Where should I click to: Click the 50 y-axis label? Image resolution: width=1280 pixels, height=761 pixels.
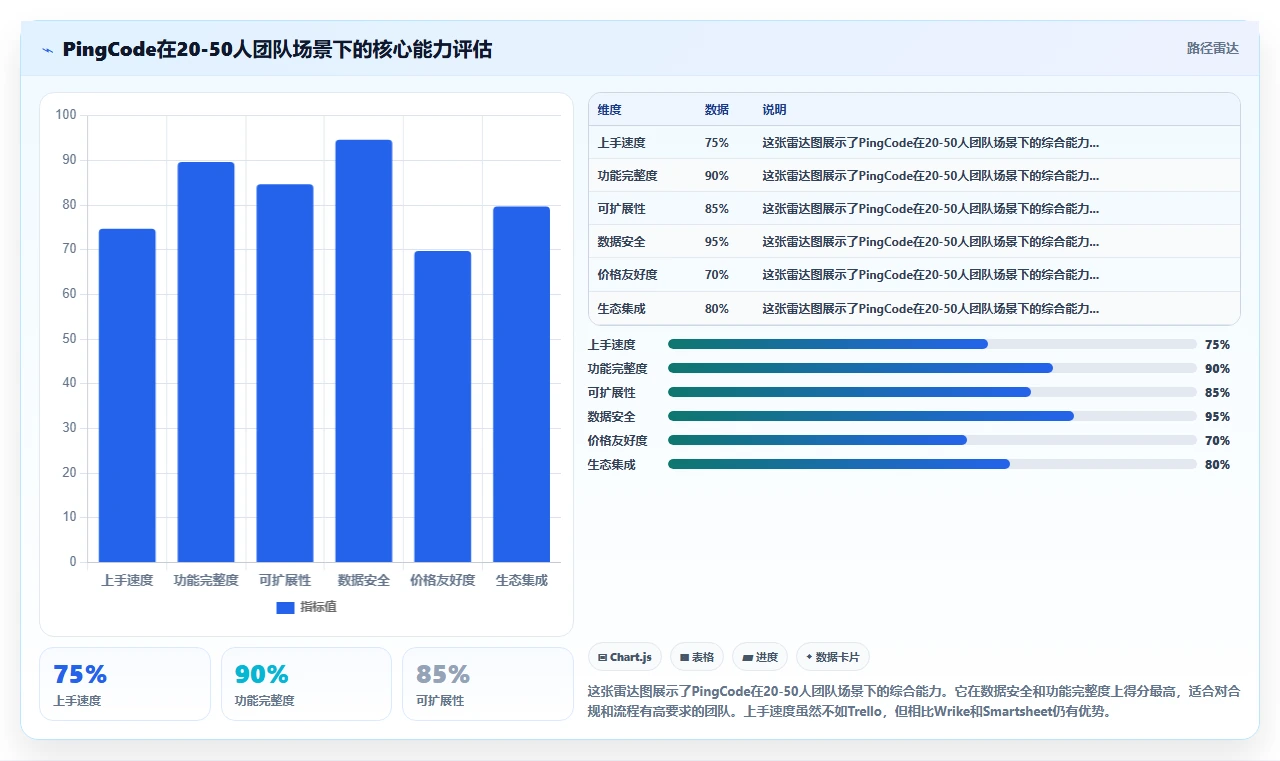(70, 339)
